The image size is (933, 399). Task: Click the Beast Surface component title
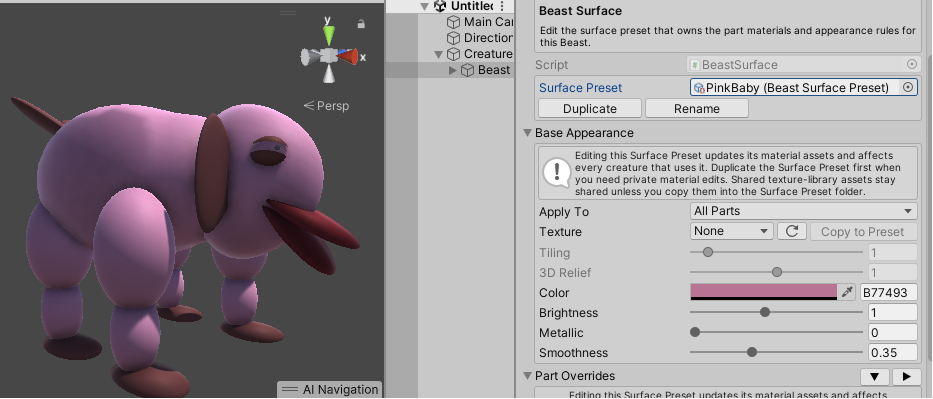coord(580,11)
